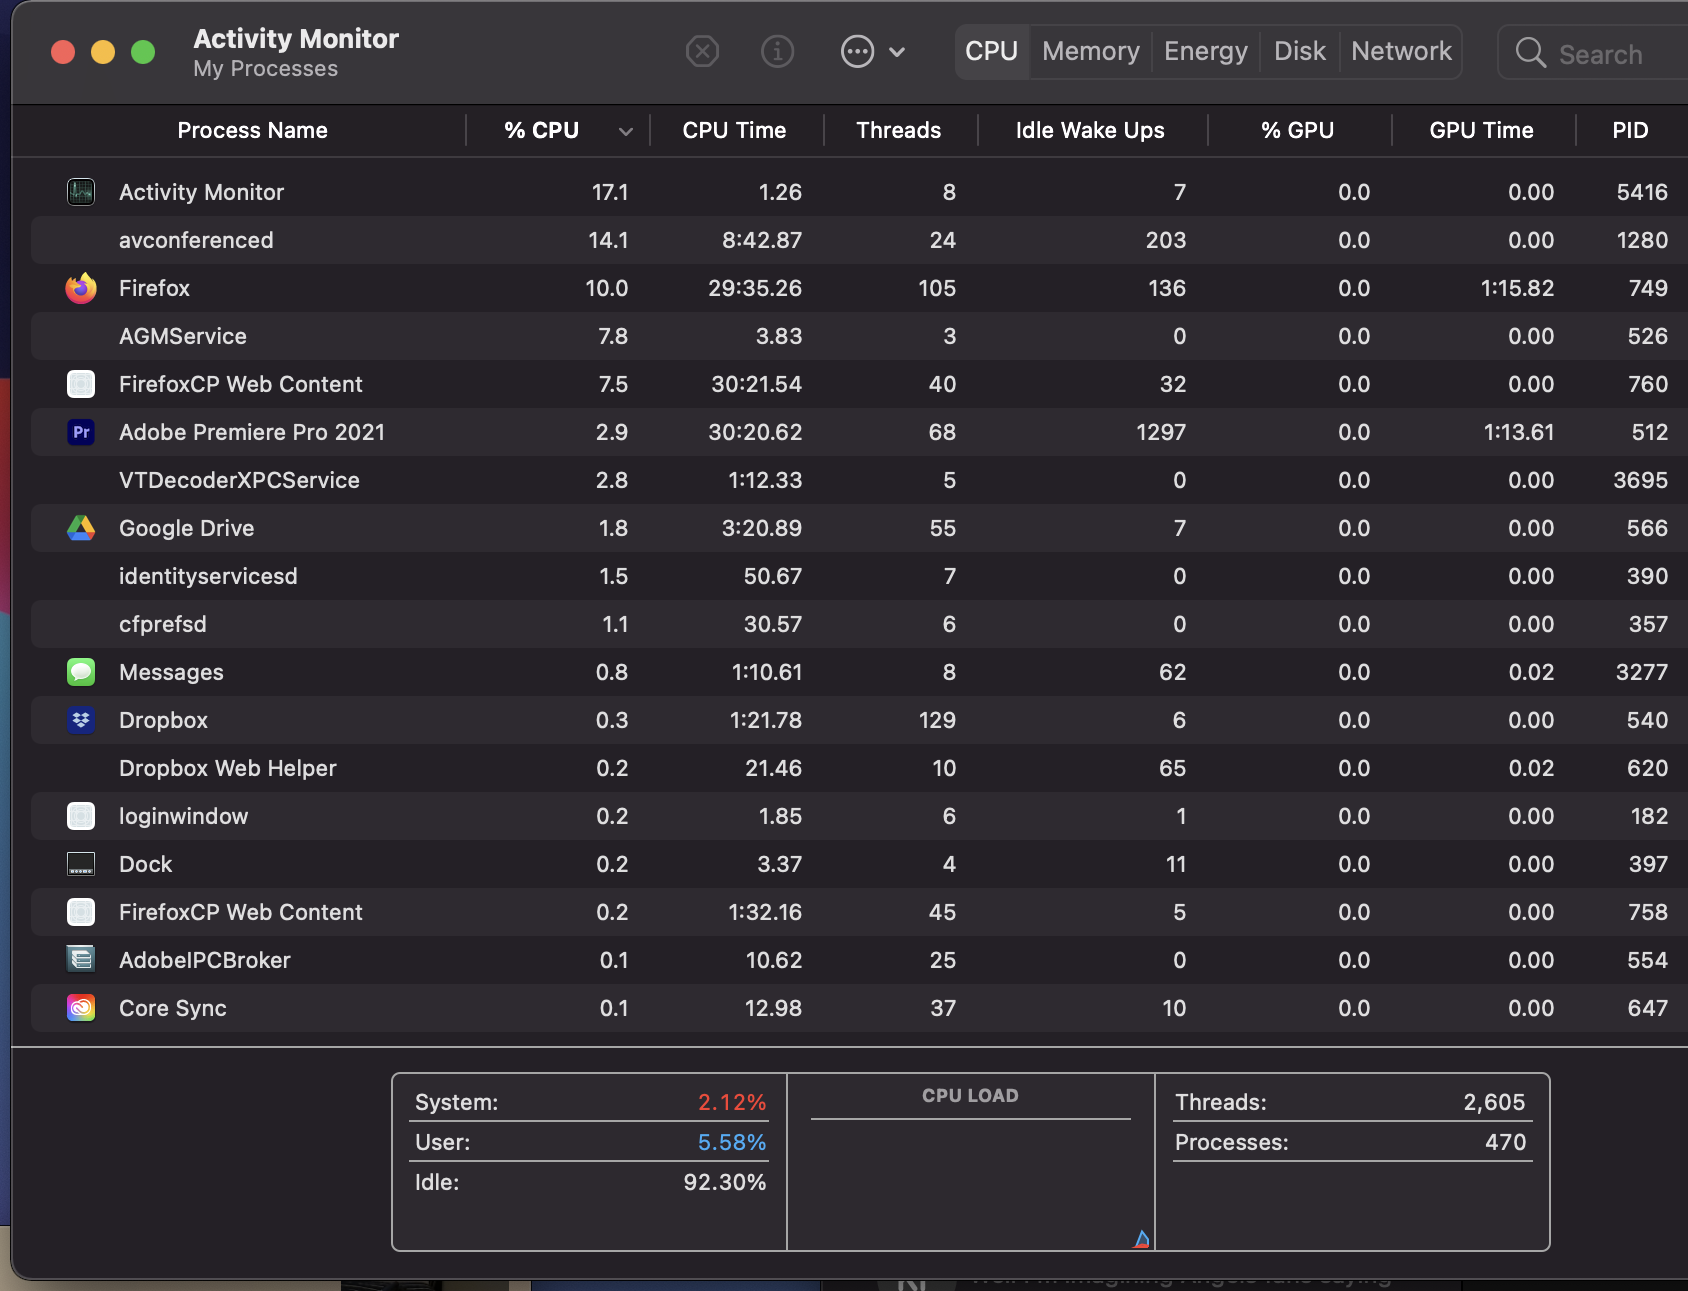This screenshot has height=1291, width=1688.
Task: Click the Messages process icon
Action: coord(81,672)
